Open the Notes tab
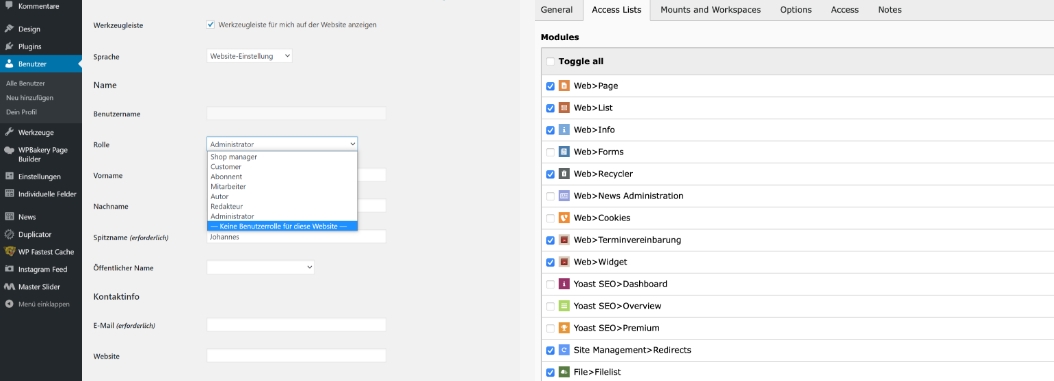The width and height of the screenshot is (1054, 381). click(890, 10)
